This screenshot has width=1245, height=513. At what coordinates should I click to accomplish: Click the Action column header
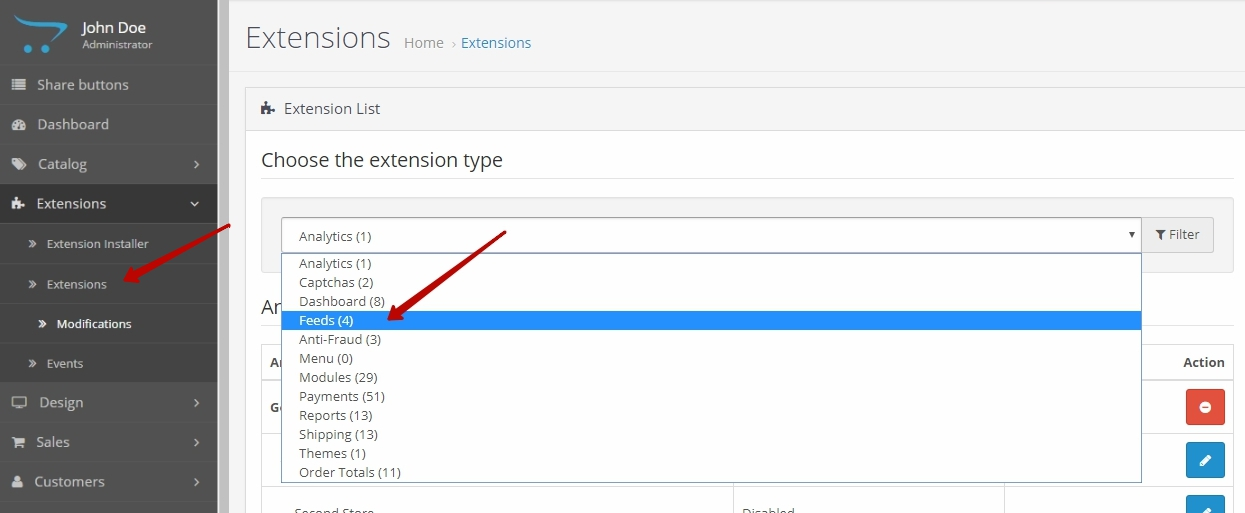click(x=1203, y=363)
